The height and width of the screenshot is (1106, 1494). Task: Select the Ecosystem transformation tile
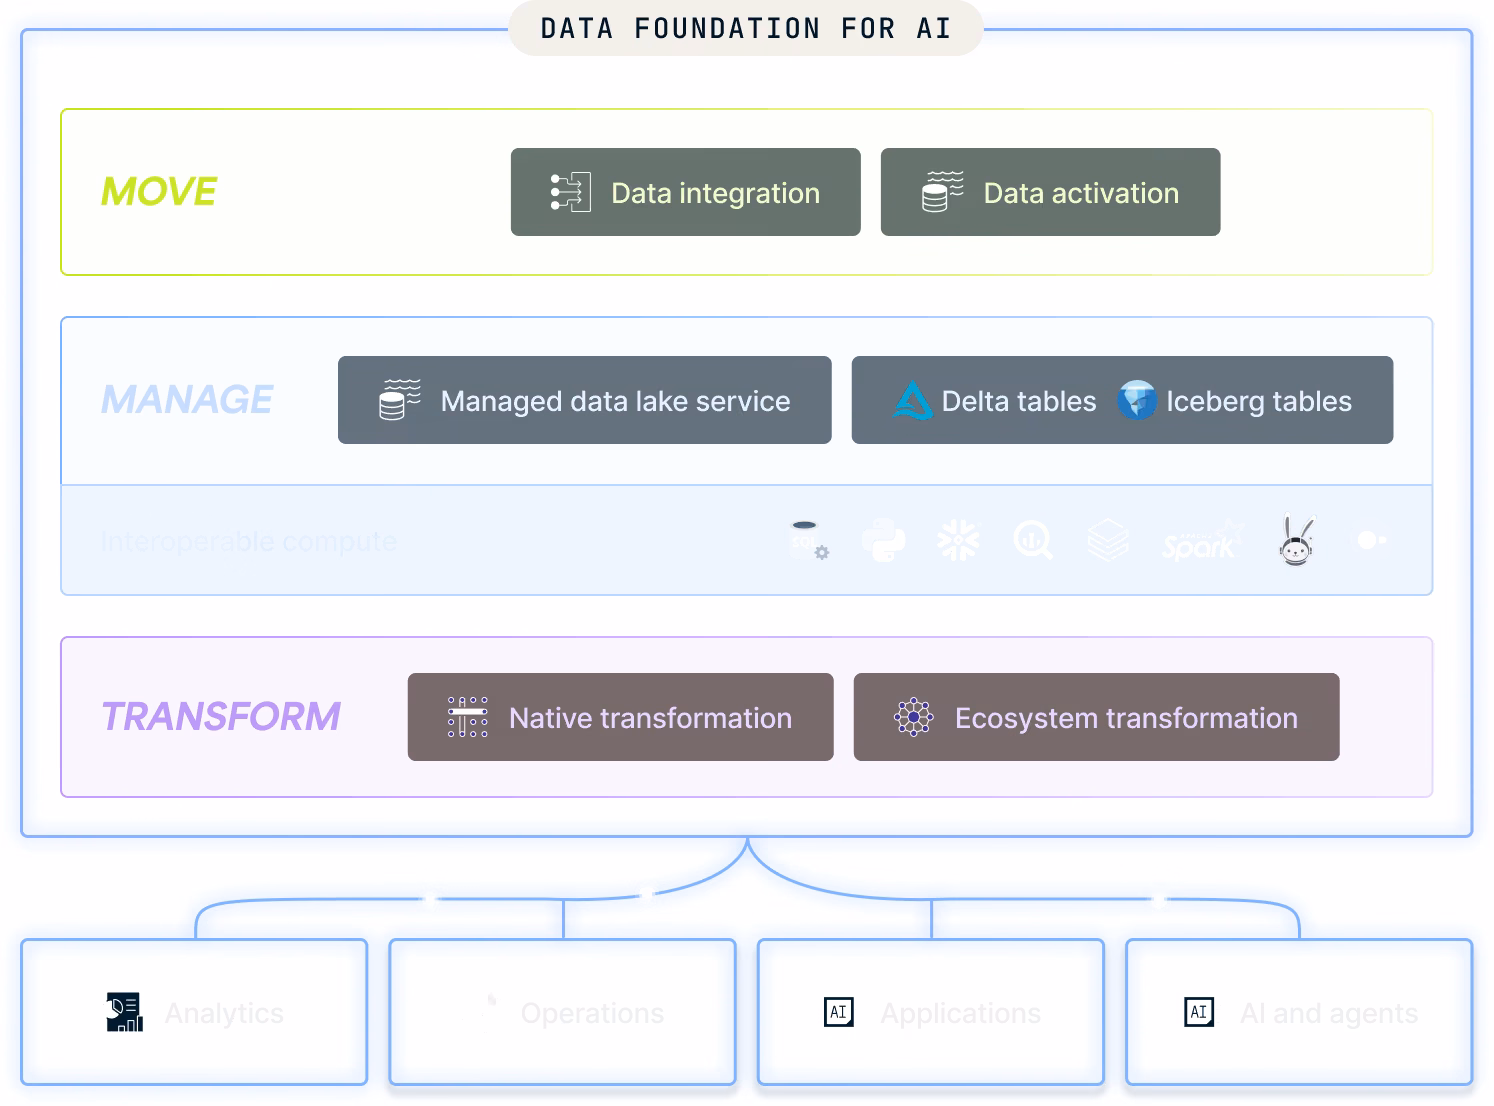pos(1096,717)
